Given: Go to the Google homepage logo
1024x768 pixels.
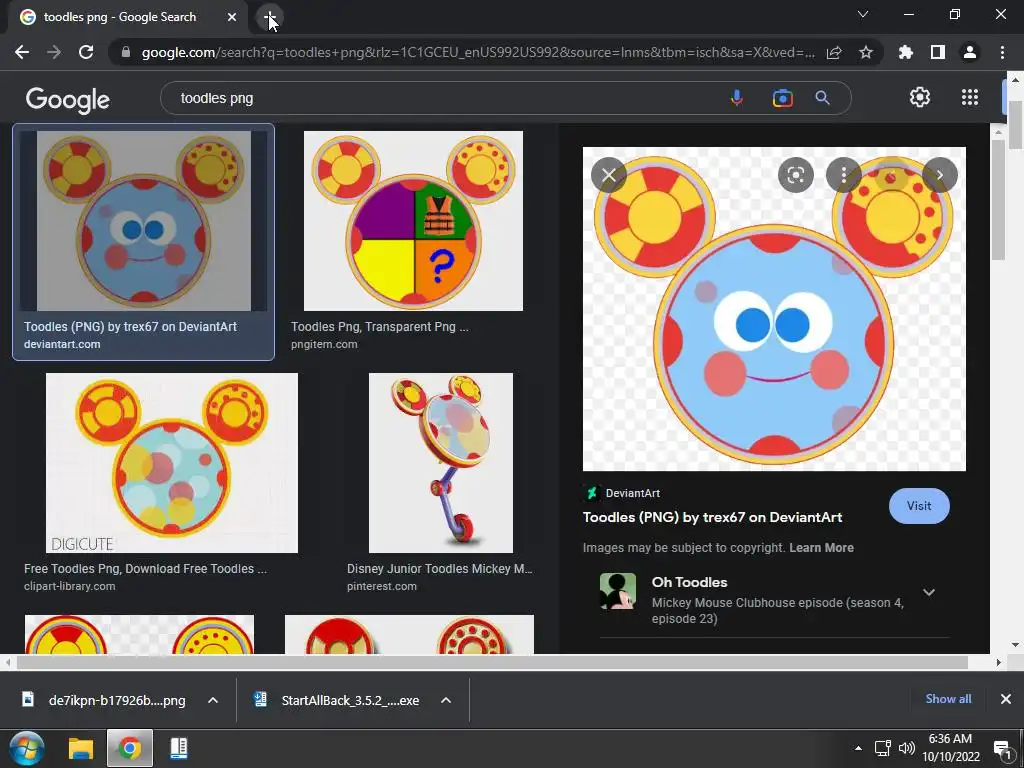Looking at the screenshot, I should pos(68,99).
